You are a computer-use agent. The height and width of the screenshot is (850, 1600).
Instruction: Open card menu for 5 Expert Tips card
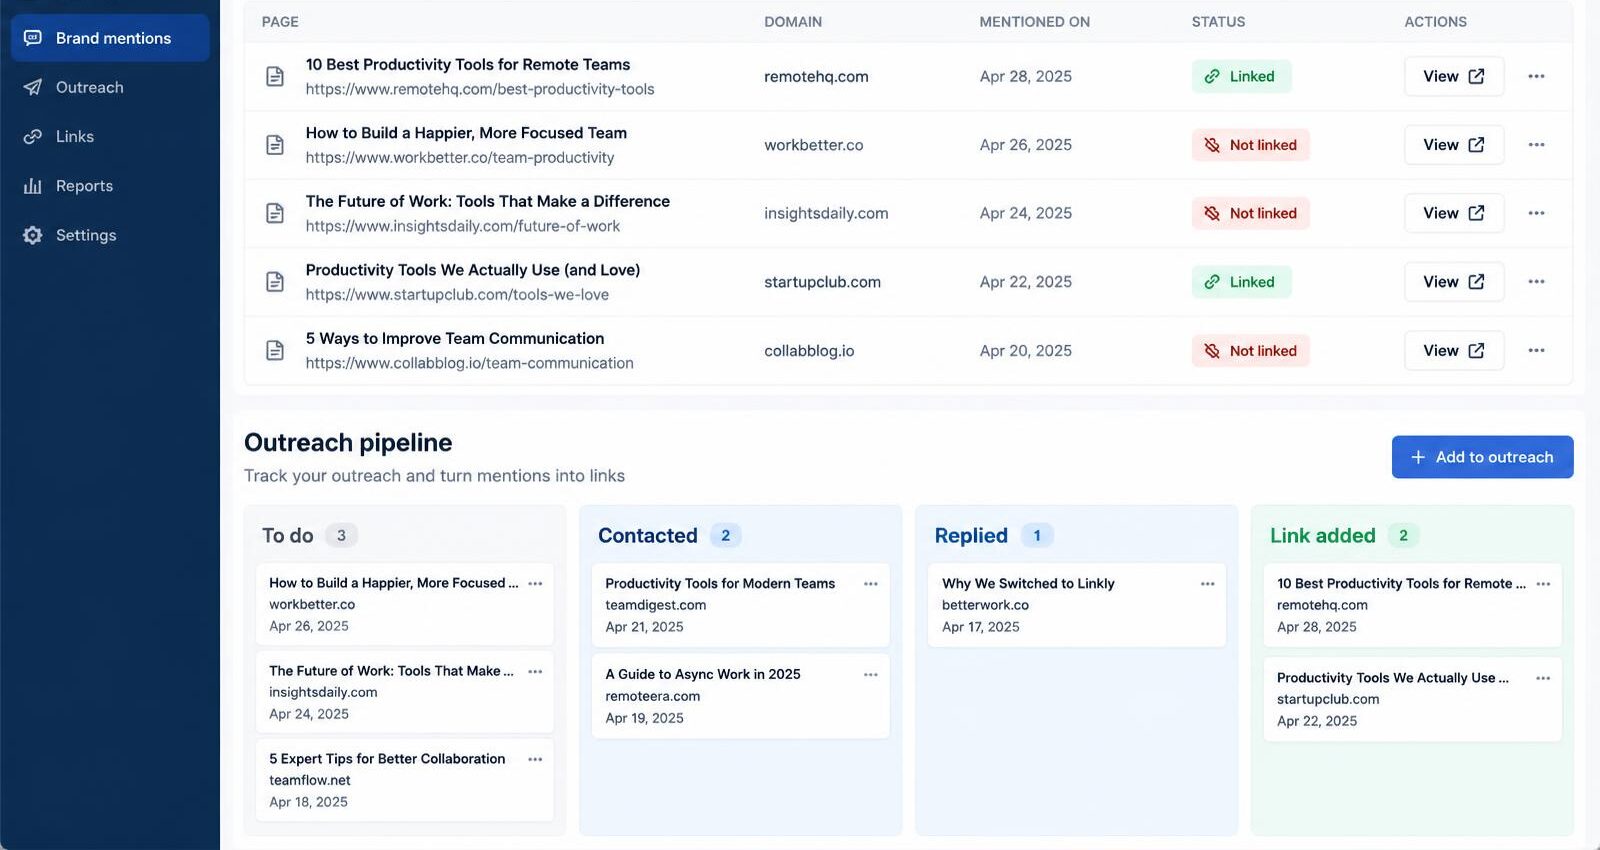(x=535, y=759)
